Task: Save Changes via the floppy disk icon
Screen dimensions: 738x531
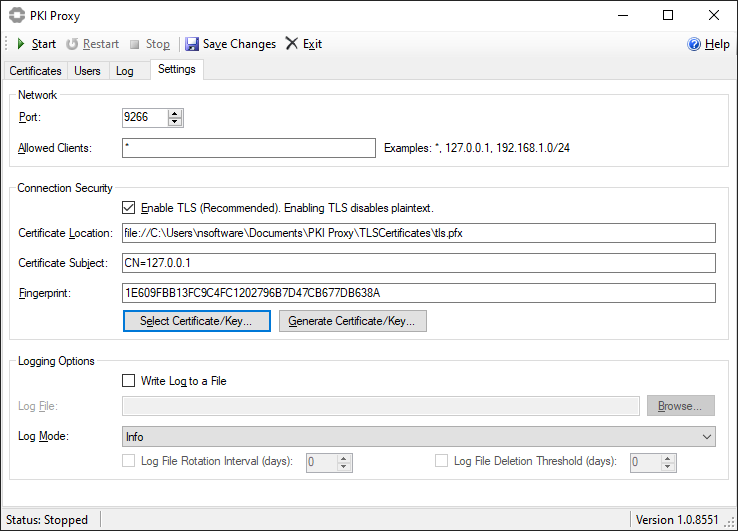Action: point(192,44)
